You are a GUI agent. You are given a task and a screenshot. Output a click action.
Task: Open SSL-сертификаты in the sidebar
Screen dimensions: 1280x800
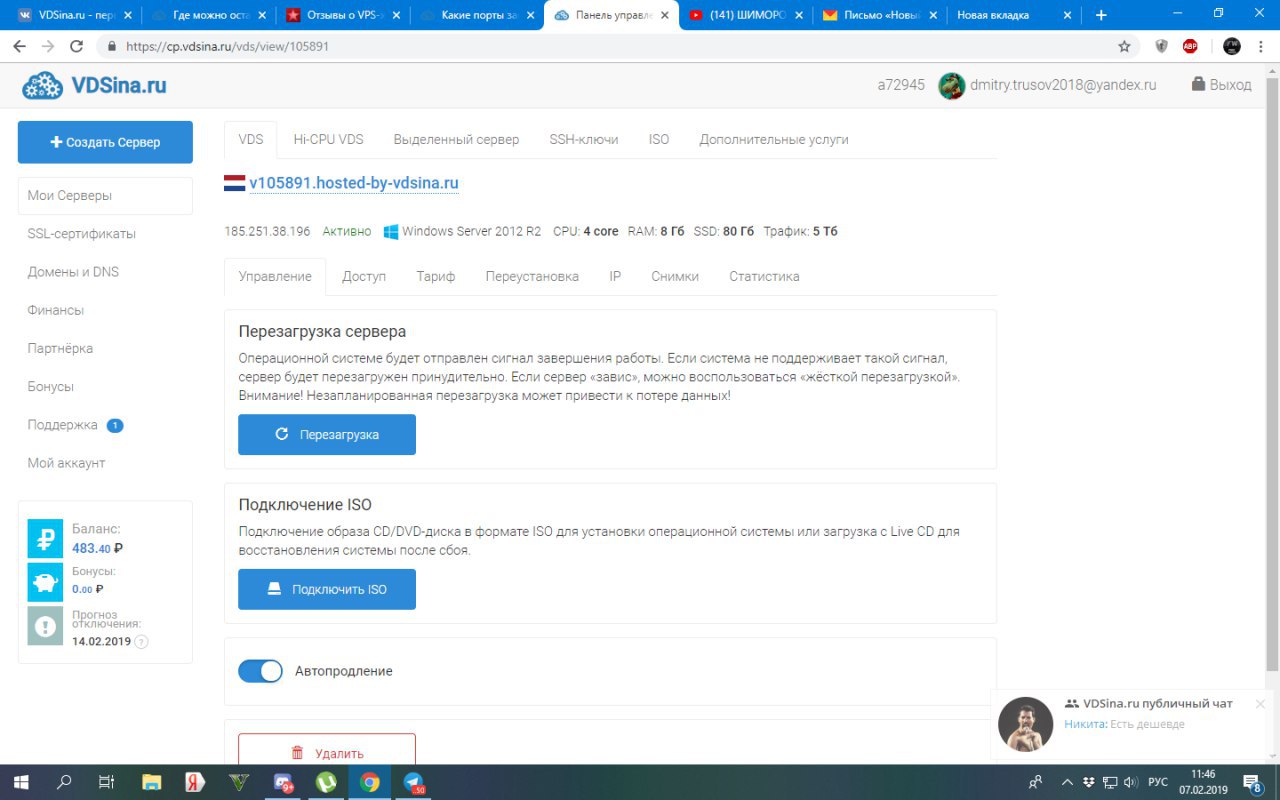click(x=82, y=233)
